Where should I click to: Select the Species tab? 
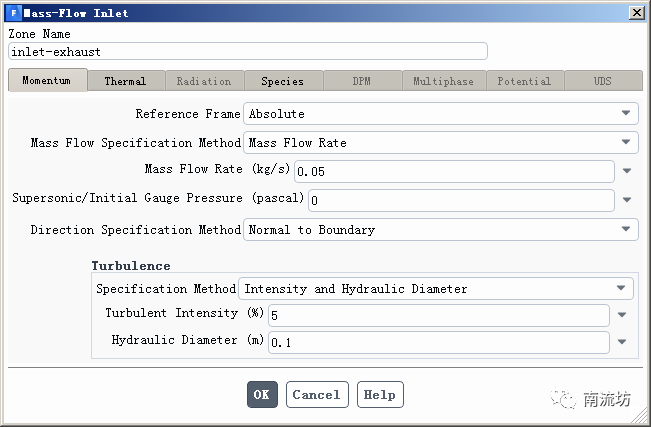(x=282, y=81)
